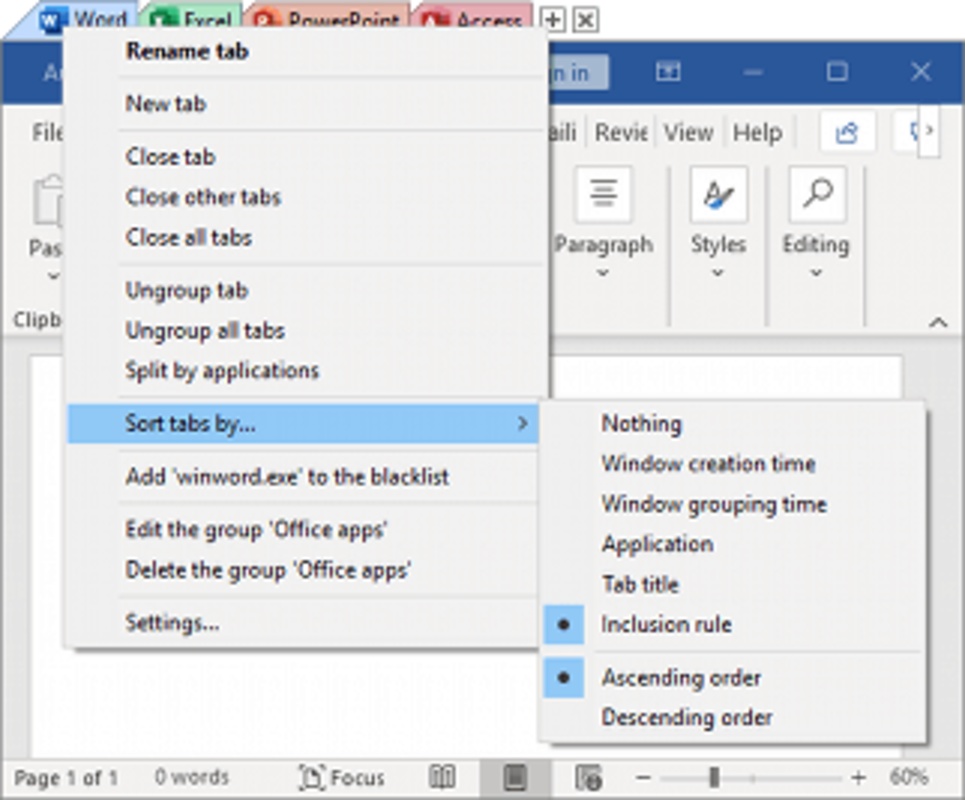This screenshot has height=800, width=965.
Task: Click the Styles icon
Action: tap(718, 194)
